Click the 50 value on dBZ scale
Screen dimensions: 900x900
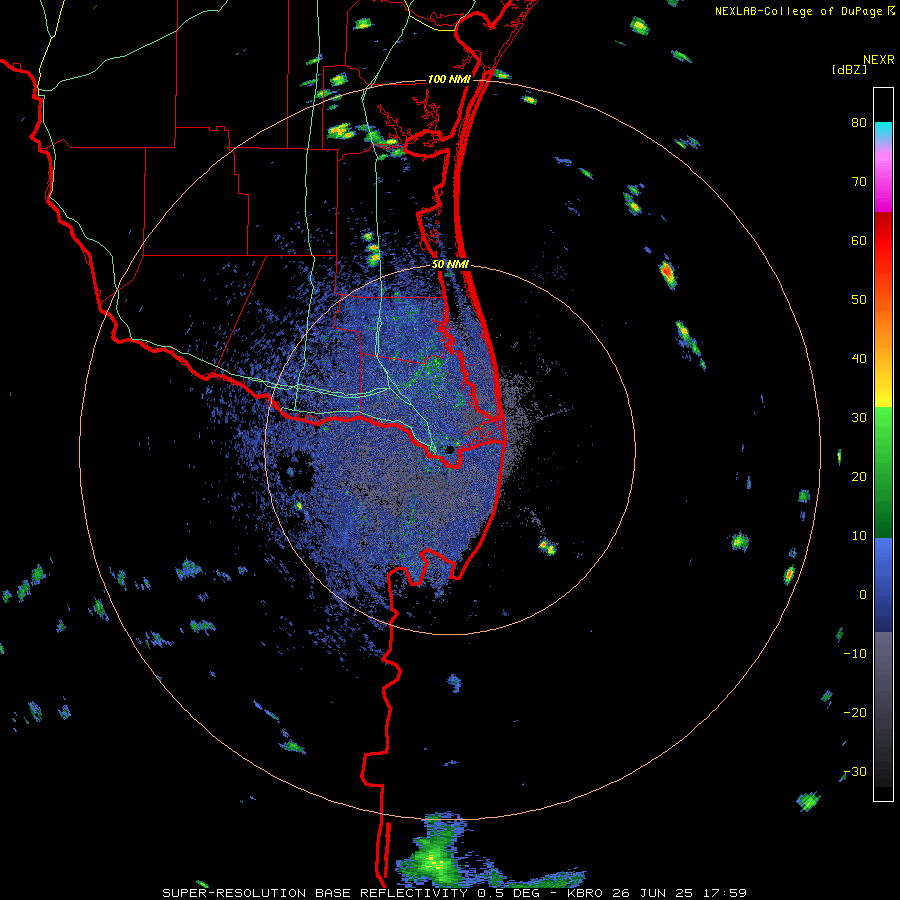point(859,300)
